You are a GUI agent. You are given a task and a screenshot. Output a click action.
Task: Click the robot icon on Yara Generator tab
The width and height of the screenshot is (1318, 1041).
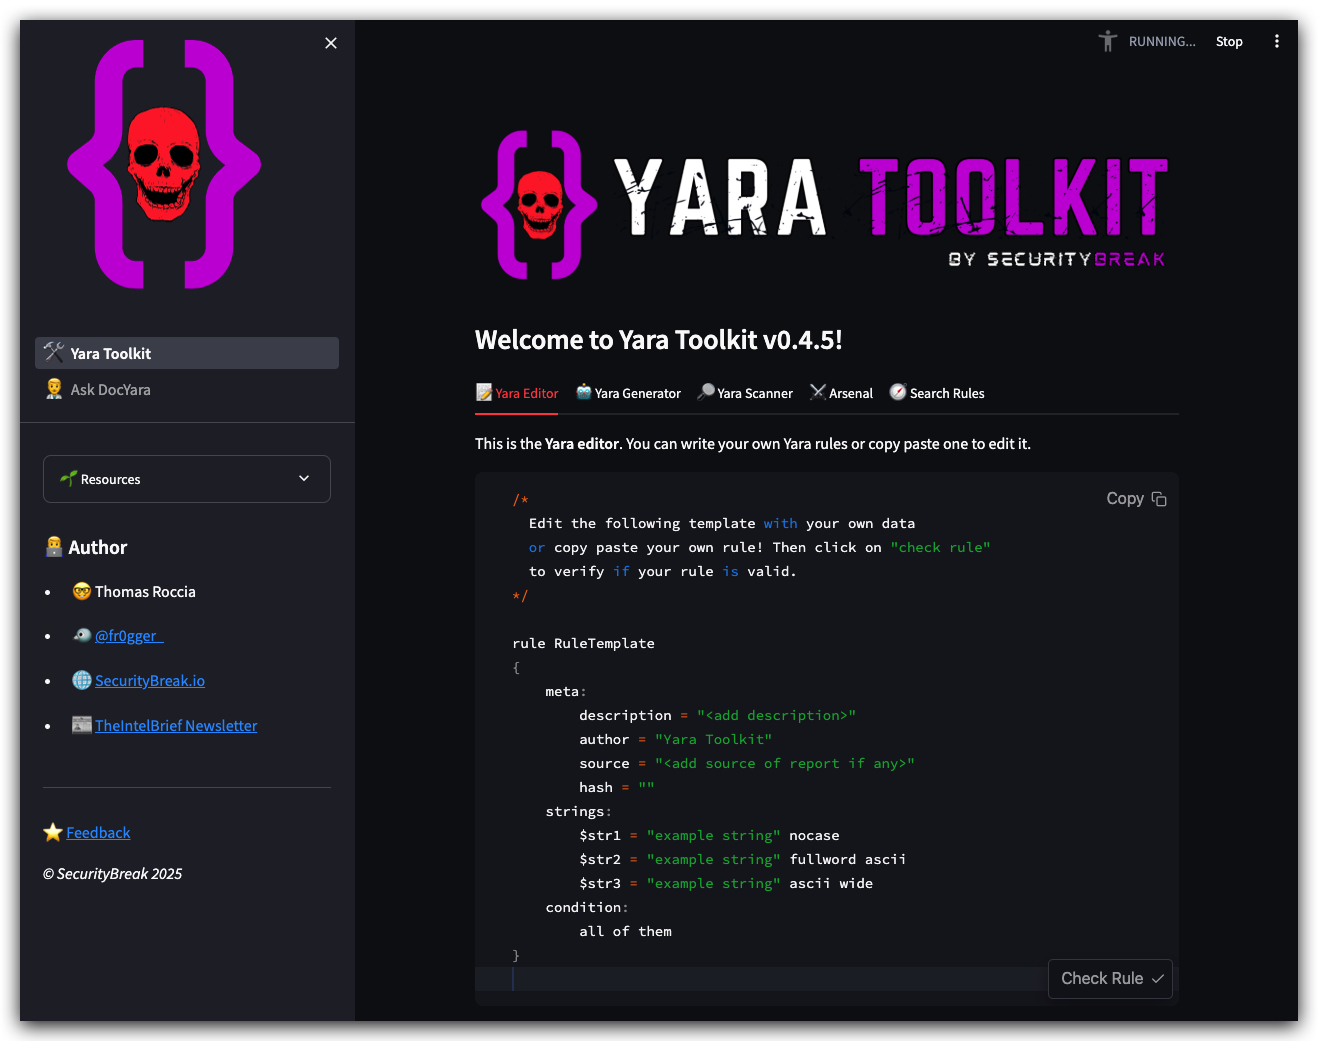point(584,392)
